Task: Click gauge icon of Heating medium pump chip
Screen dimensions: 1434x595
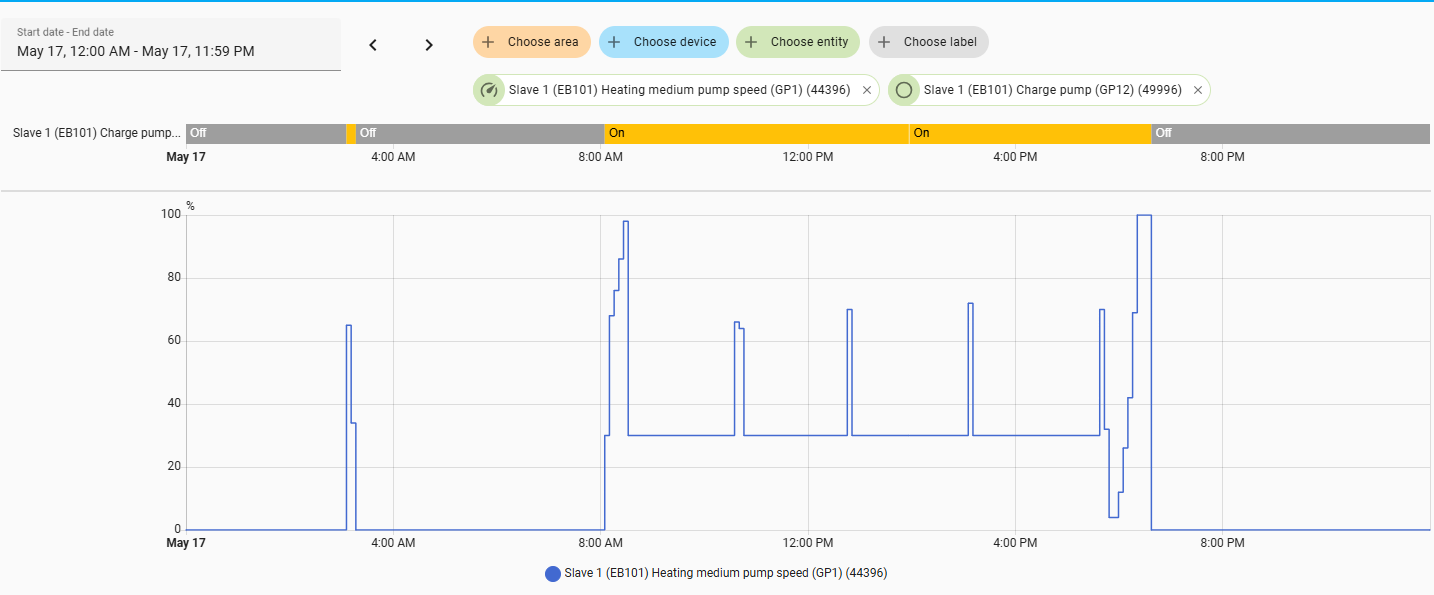Action: pyautogui.click(x=489, y=90)
